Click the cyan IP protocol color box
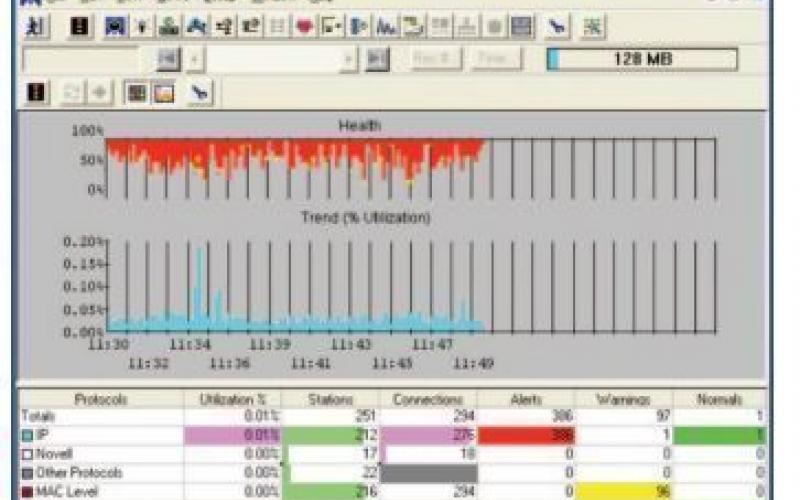 [x=26, y=435]
